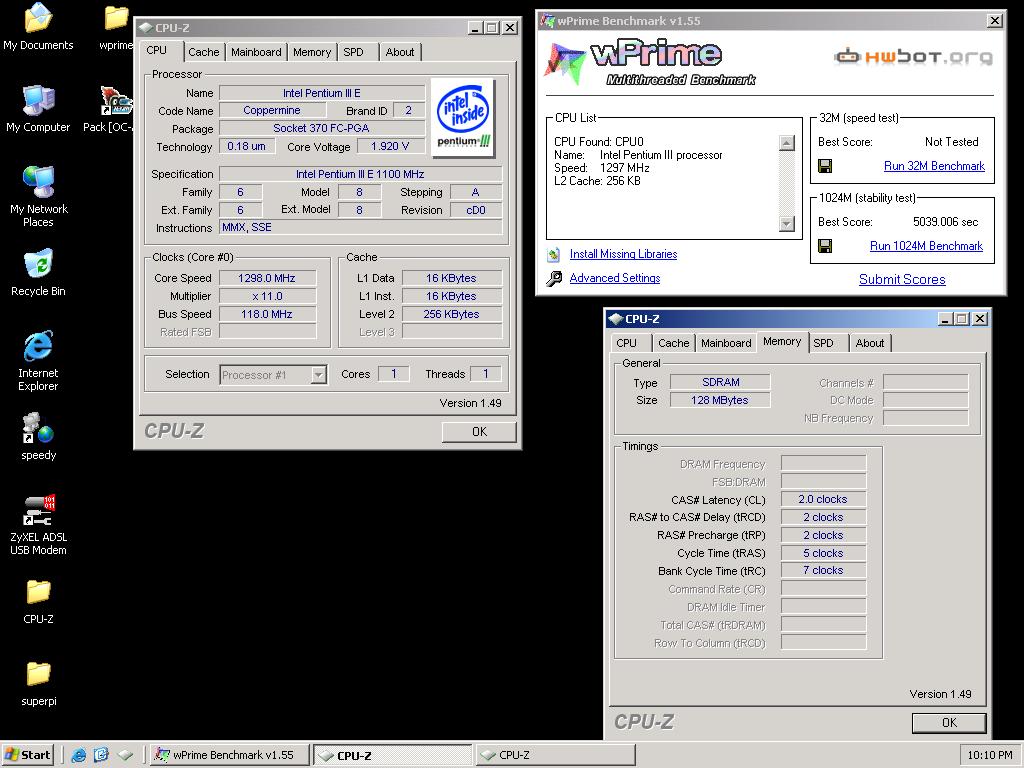Click the second quick launch browser icon
The height and width of the screenshot is (768, 1024).
pos(101,755)
